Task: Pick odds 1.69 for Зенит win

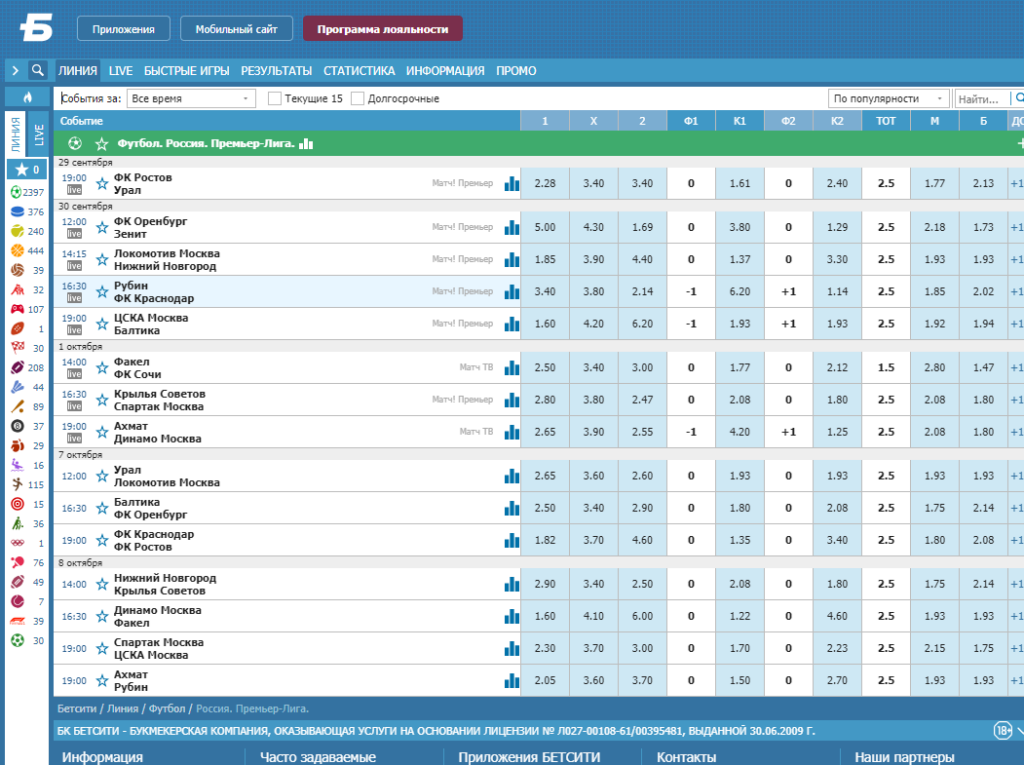Action: coord(642,227)
